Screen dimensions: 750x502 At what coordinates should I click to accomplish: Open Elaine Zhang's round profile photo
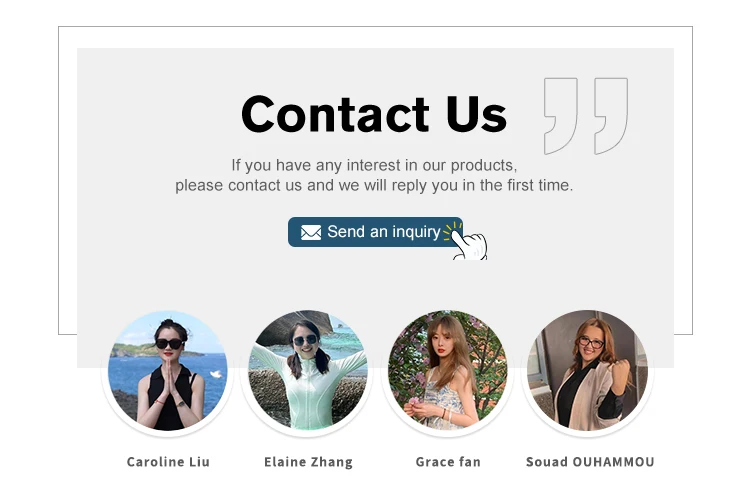[x=308, y=371]
